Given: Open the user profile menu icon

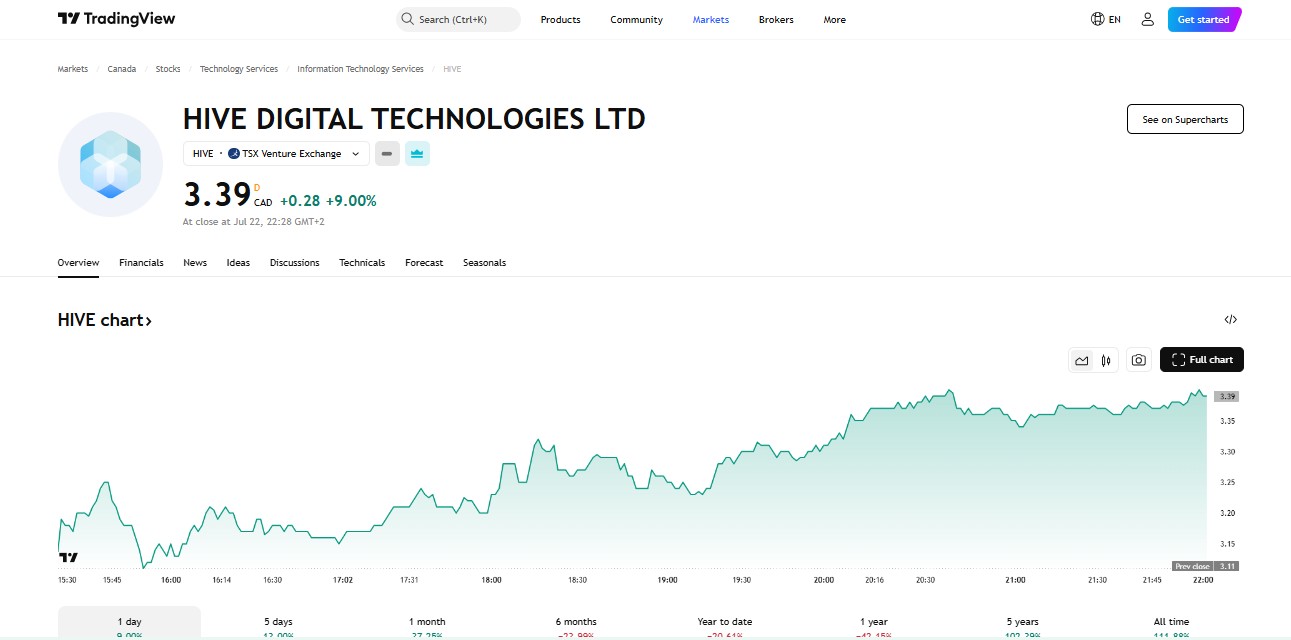Looking at the screenshot, I should [1147, 19].
